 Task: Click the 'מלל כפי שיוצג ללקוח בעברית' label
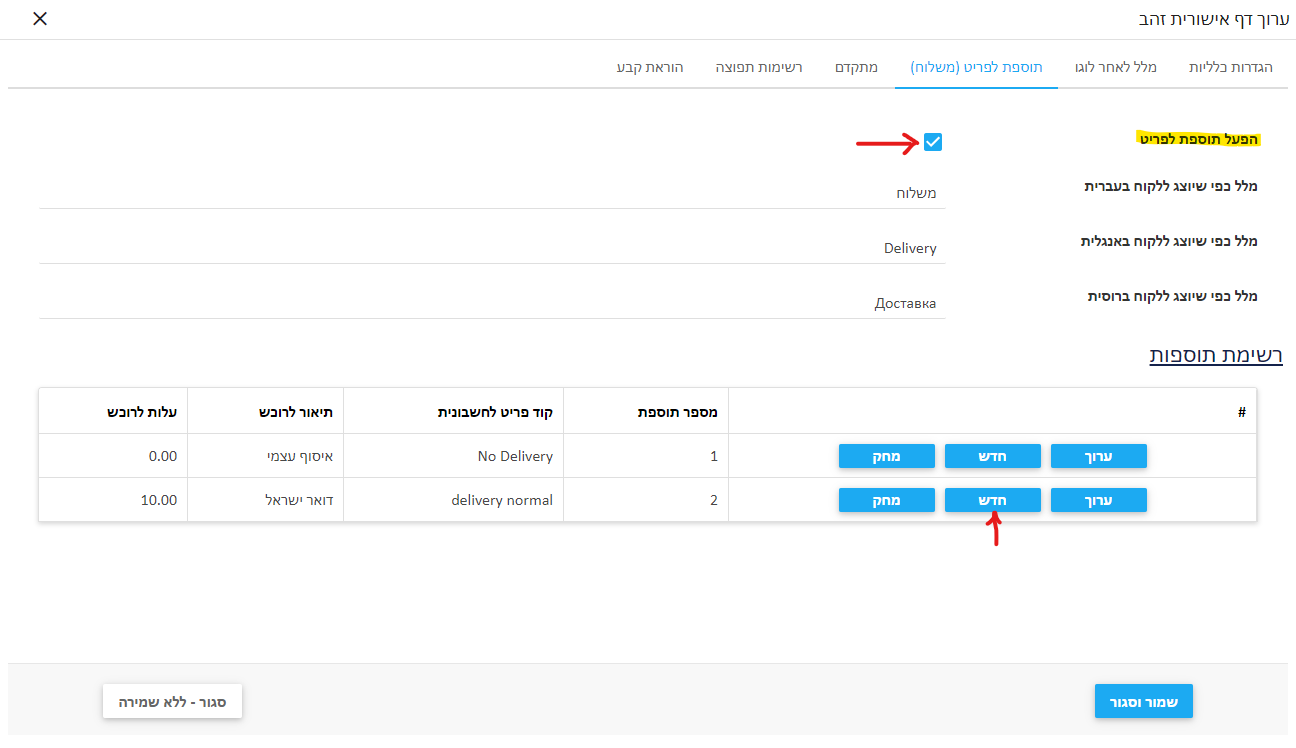coord(1171,186)
